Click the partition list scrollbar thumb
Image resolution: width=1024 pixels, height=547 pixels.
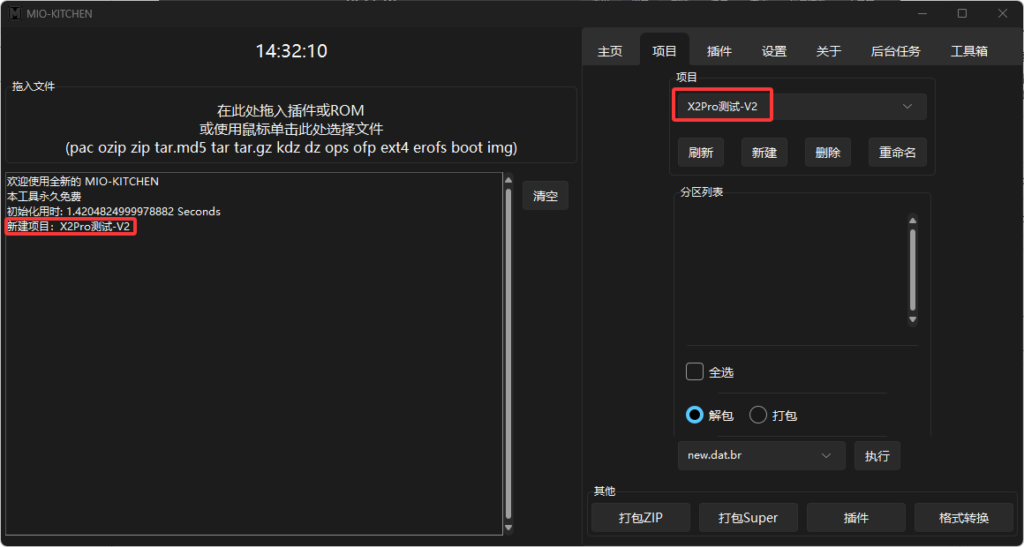[x=912, y=270]
